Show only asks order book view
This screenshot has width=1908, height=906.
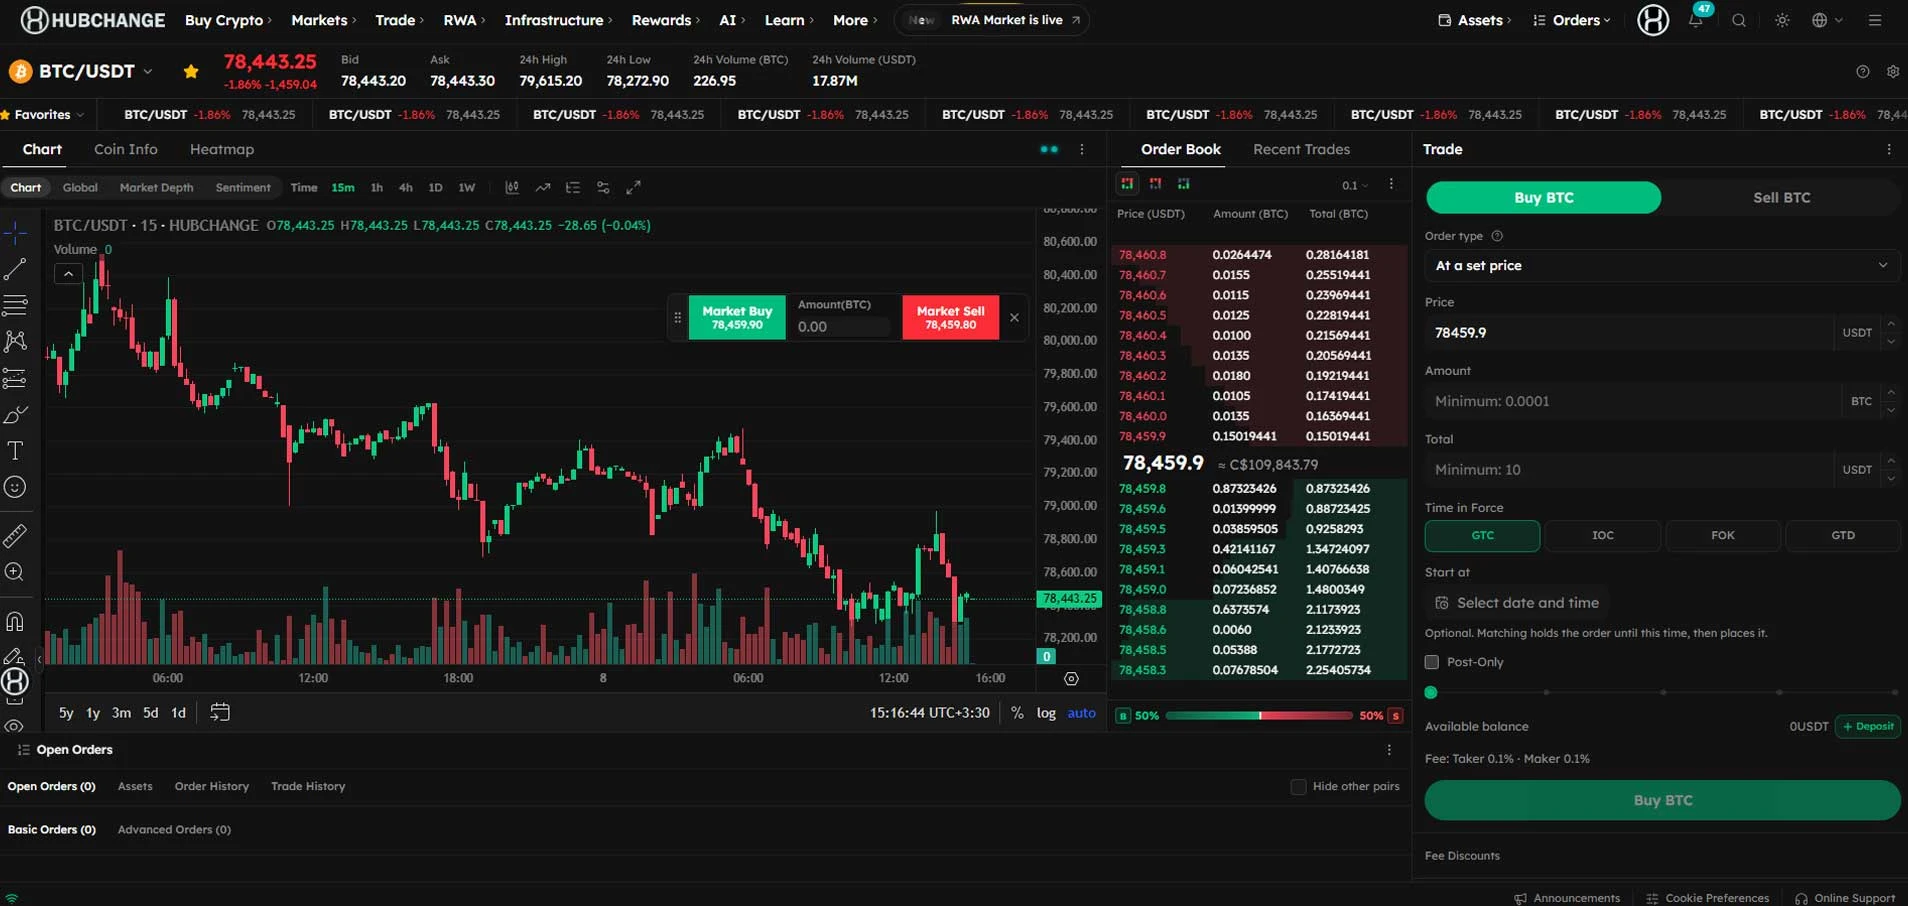pyautogui.click(x=1155, y=184)
